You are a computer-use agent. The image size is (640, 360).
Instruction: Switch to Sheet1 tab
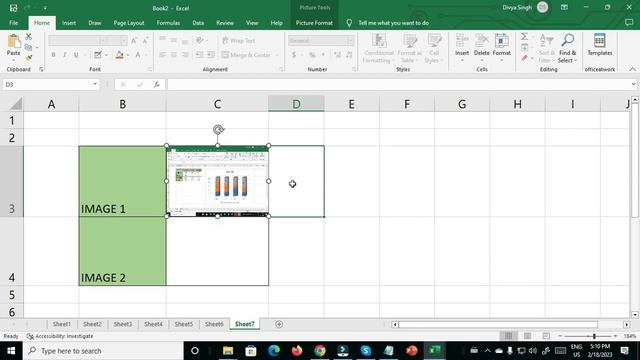[62, 324]
